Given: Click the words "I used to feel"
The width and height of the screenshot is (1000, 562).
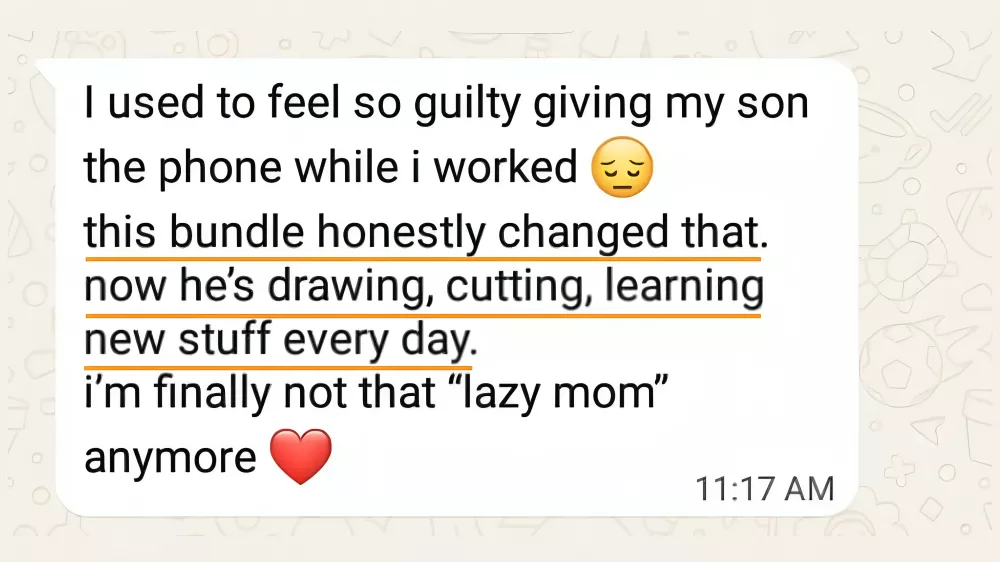Looking at the screenshot, I should point(201,104).
